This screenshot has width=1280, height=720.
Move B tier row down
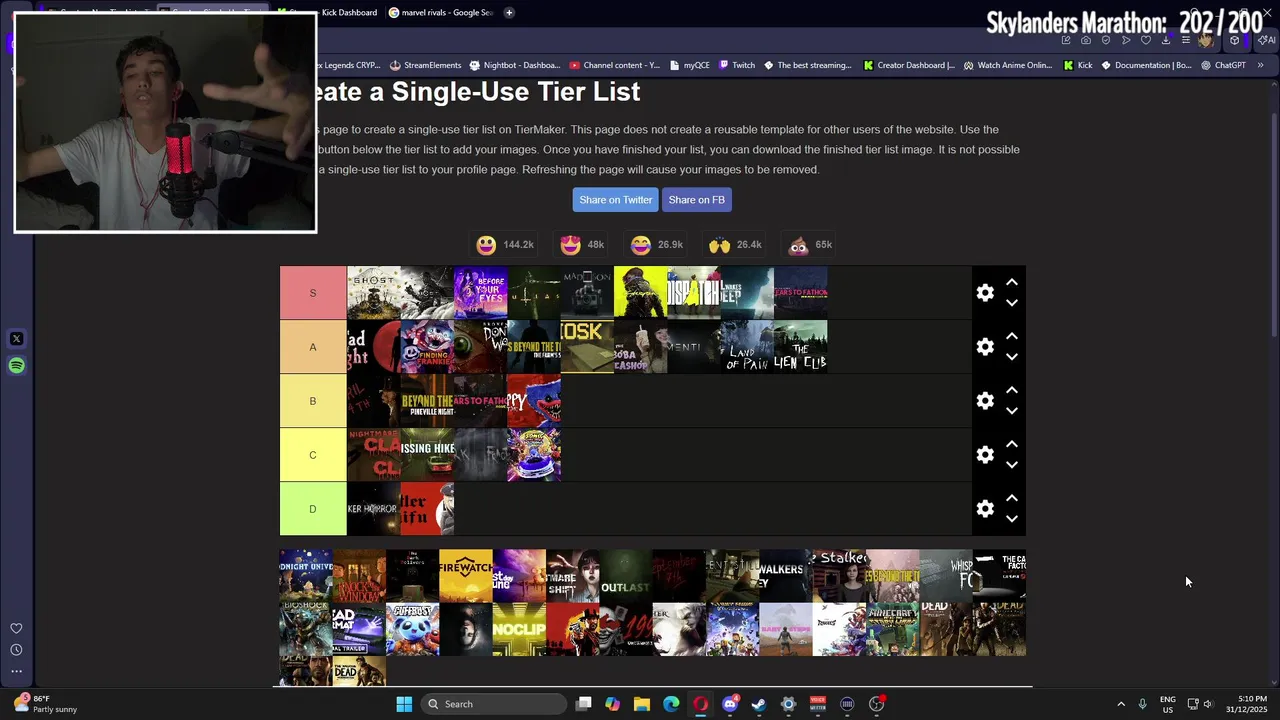pyautogui.click(x=1012, y=411)
